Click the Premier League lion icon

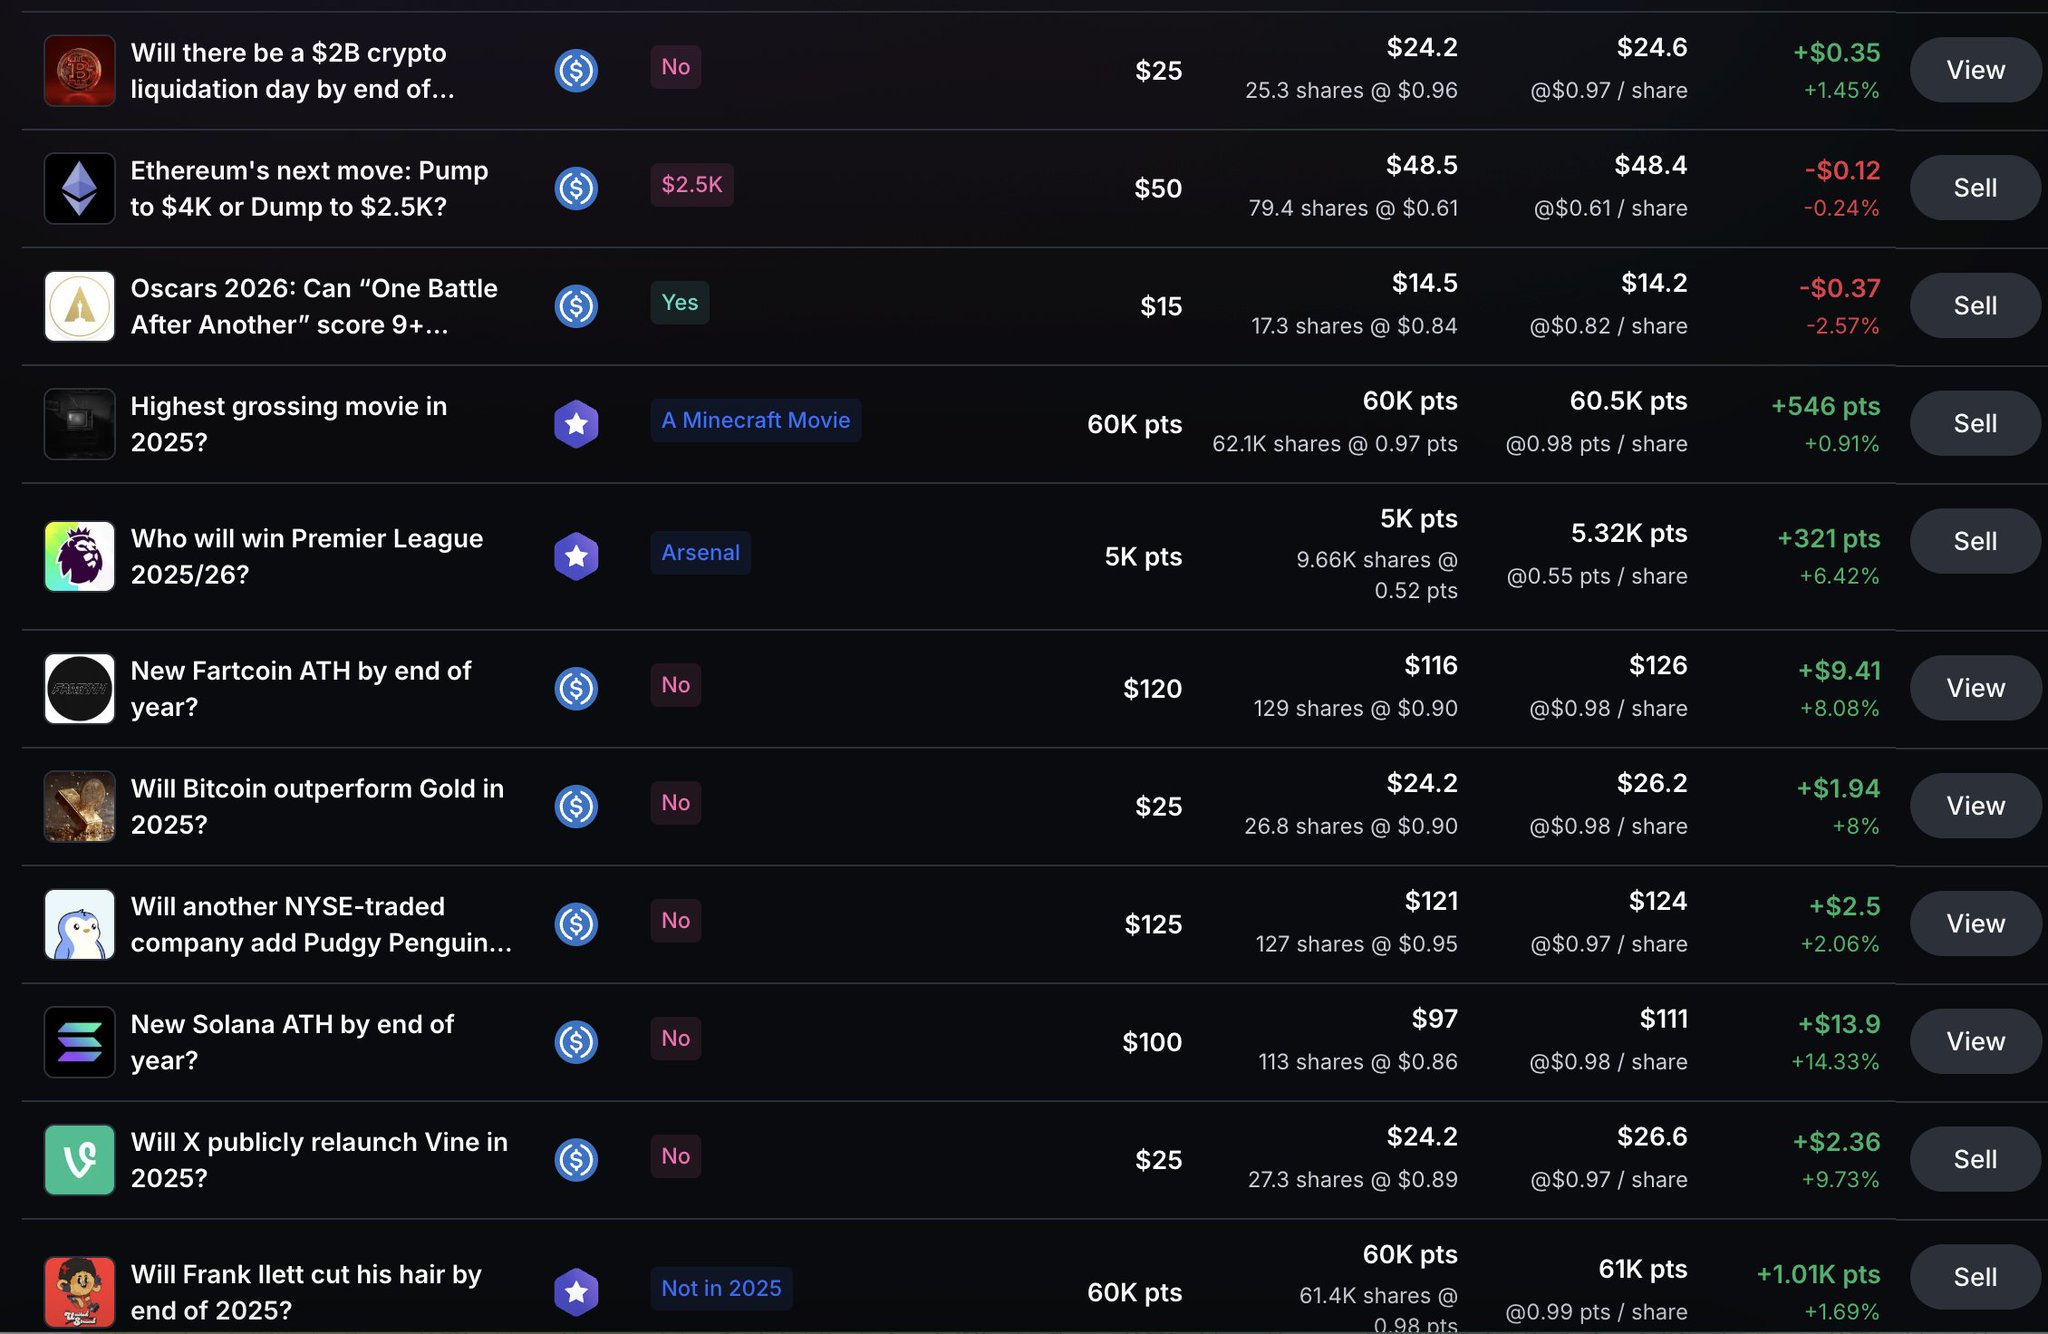[x=79, y=556]
